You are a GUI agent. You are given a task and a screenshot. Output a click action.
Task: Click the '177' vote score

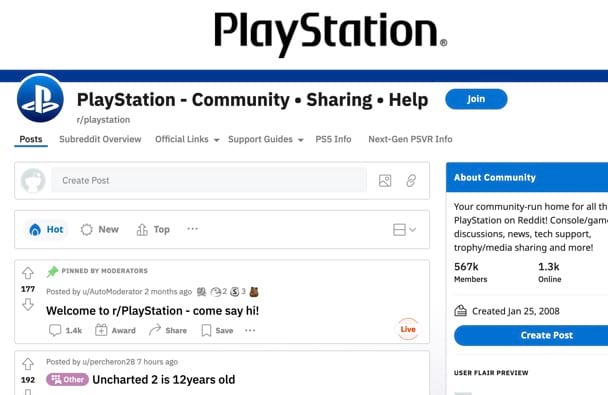point(28,289)
